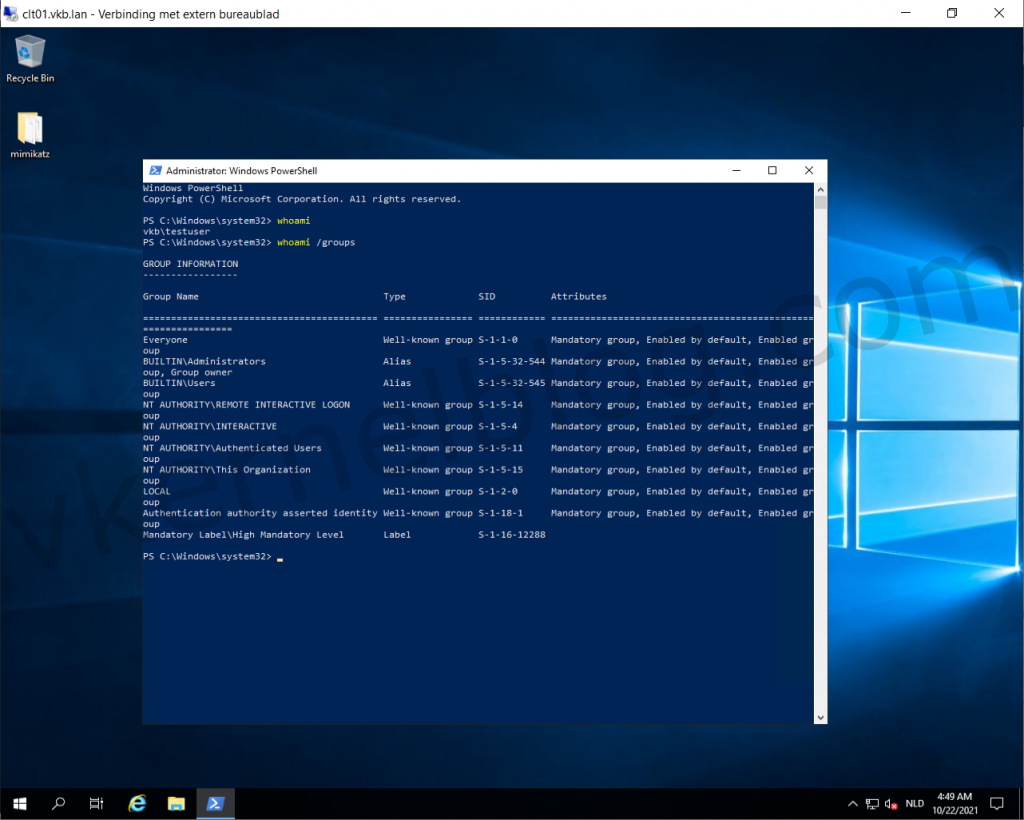Open Task View from the taskbar
The width and height of the screenshot is (1024, 820).
(97, 803)
